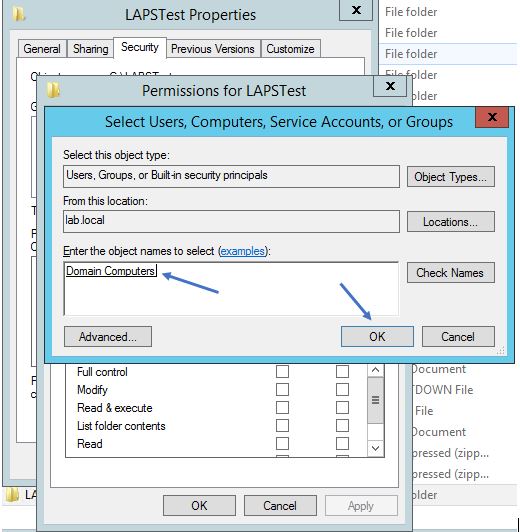
Task: Click the object type field
Action: click(231, 176)
